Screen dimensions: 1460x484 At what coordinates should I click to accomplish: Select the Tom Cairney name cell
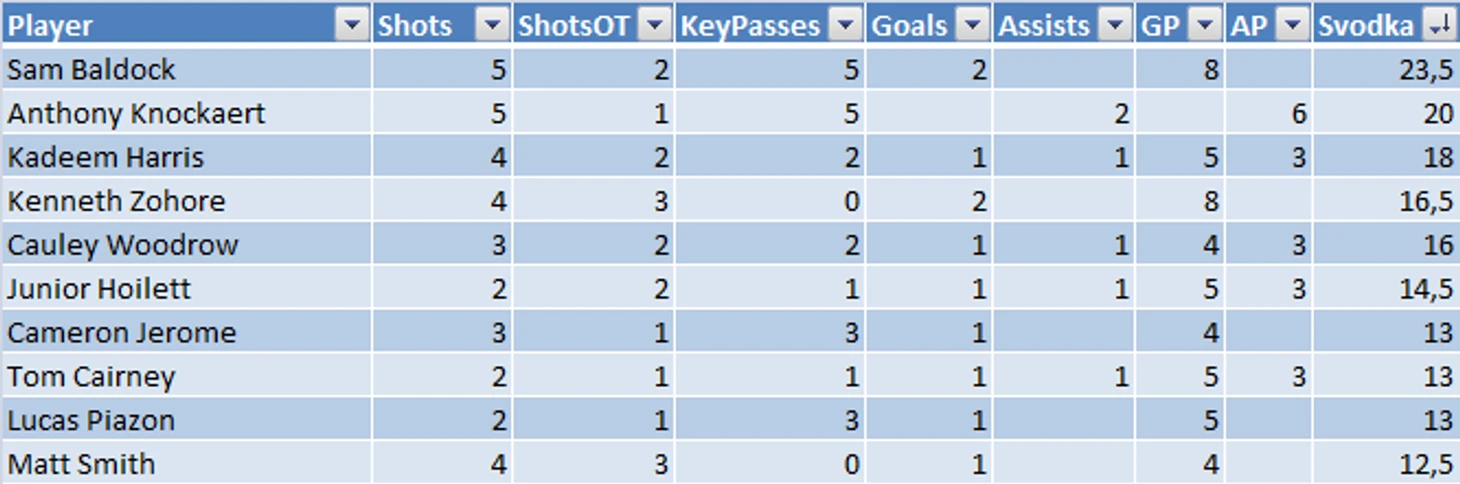point(186,376)
